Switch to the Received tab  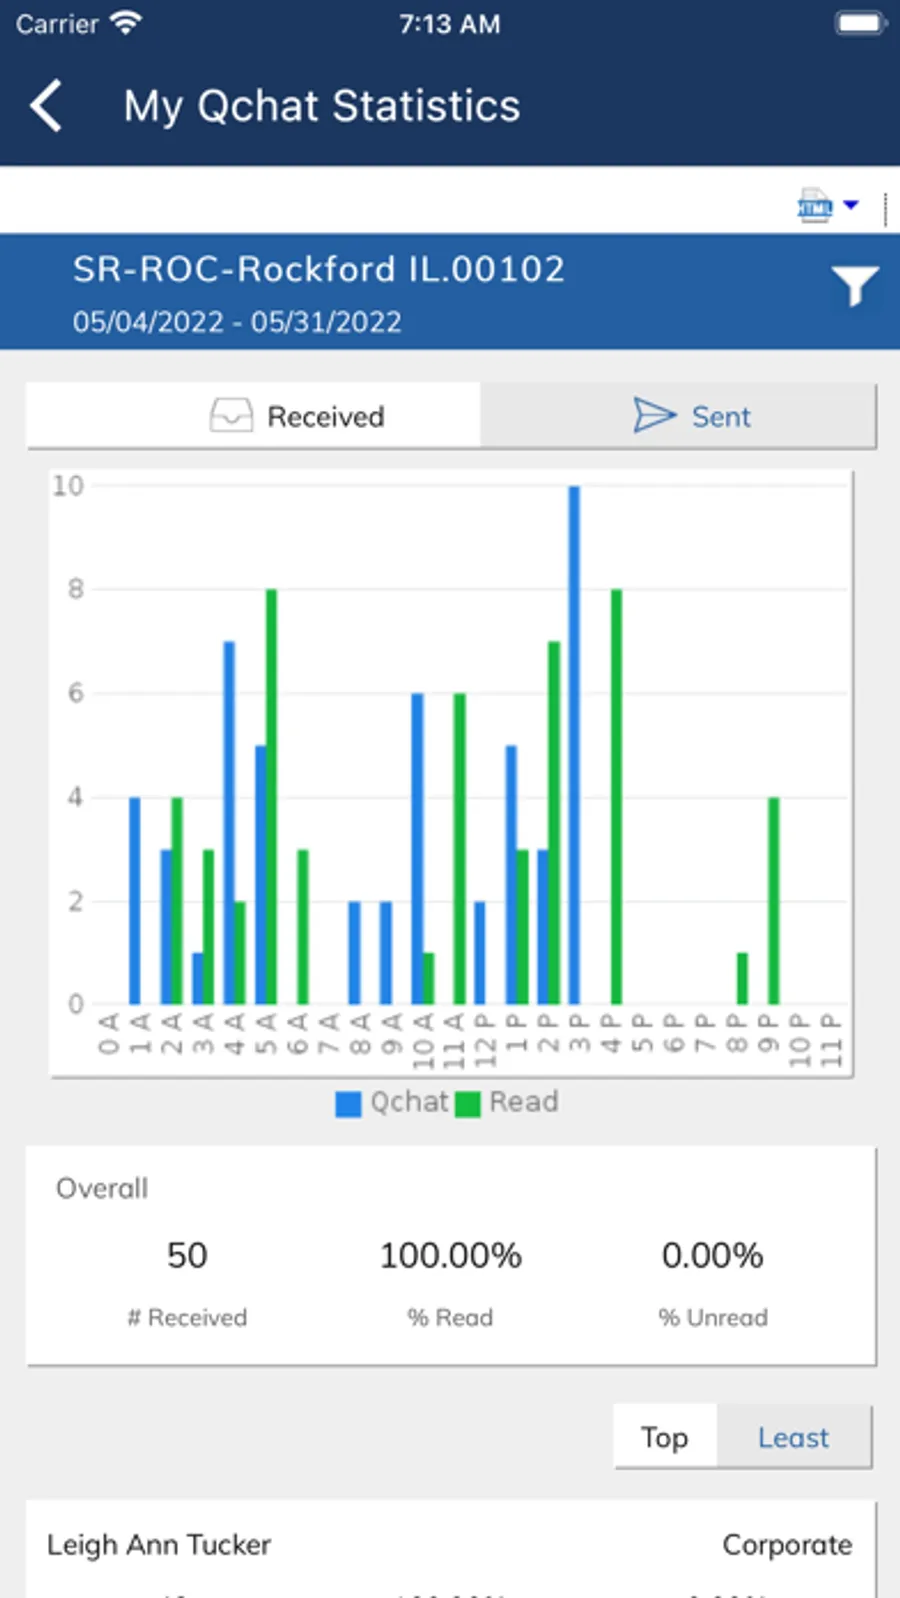254,416
